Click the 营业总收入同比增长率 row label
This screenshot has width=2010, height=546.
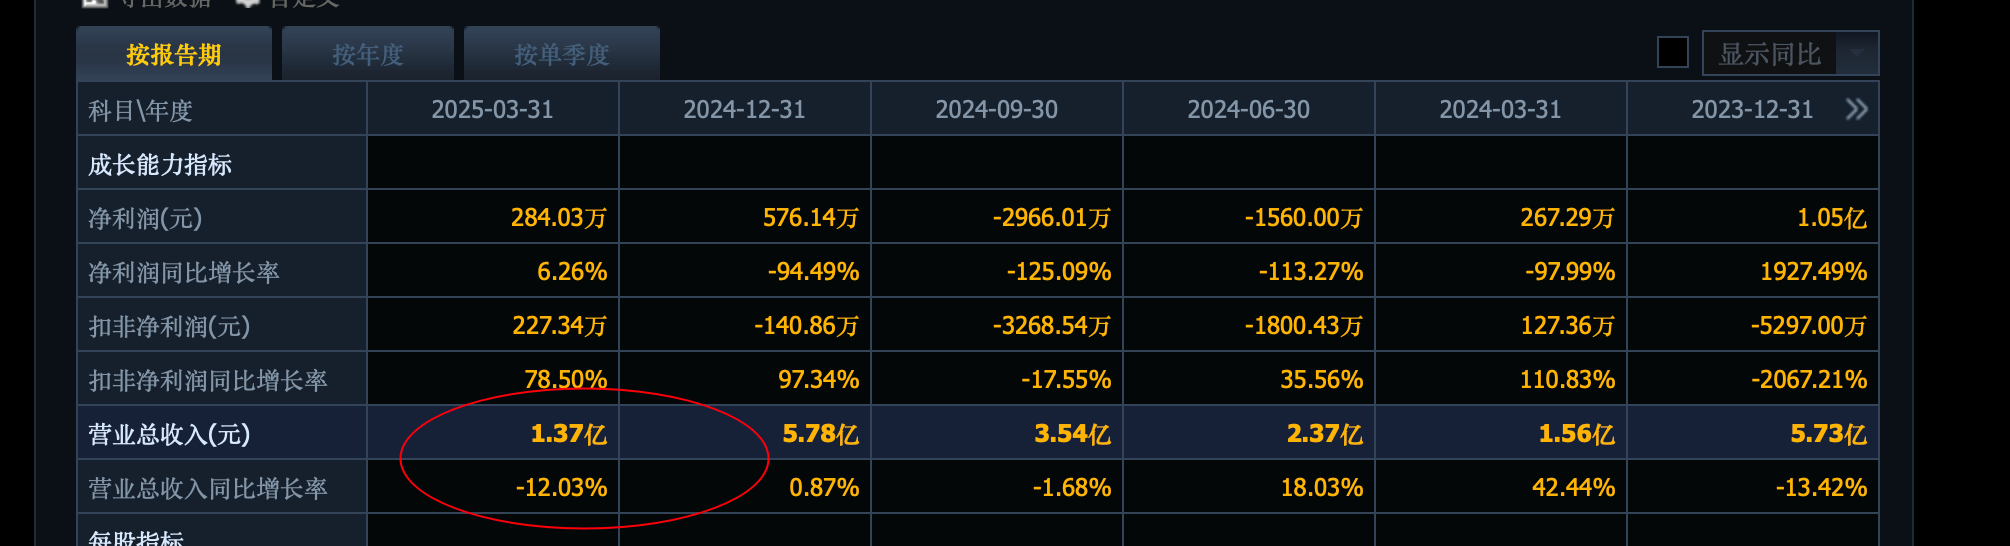click(x=208, y=488)
